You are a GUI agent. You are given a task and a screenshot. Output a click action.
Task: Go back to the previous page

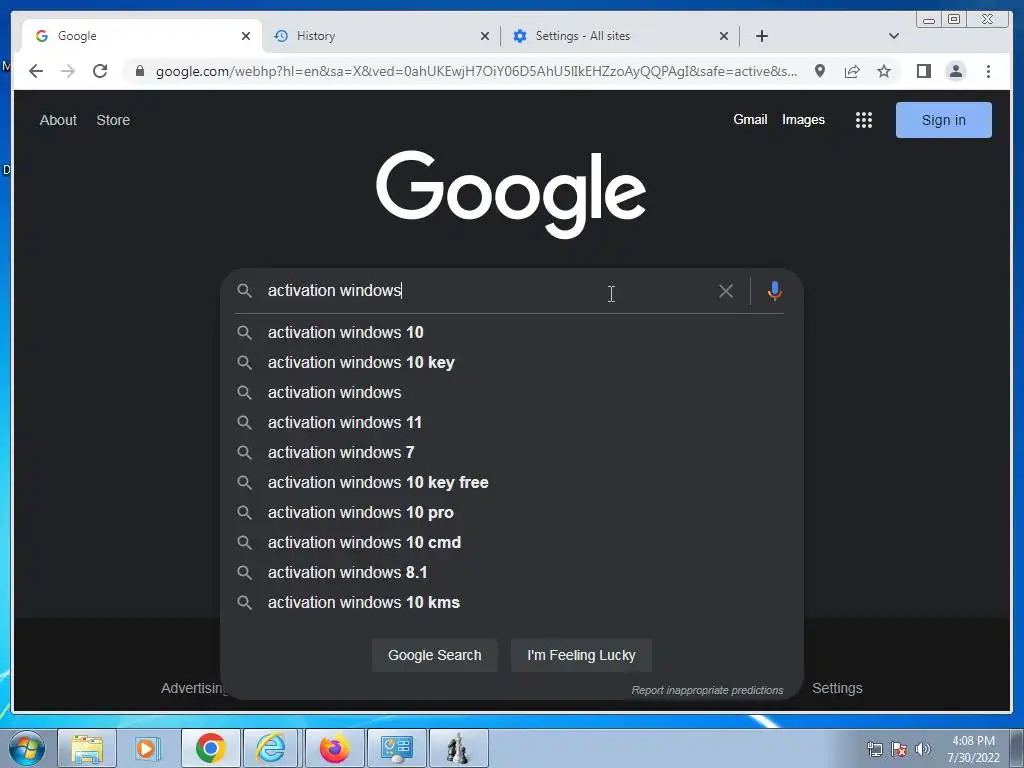(36, 71)
